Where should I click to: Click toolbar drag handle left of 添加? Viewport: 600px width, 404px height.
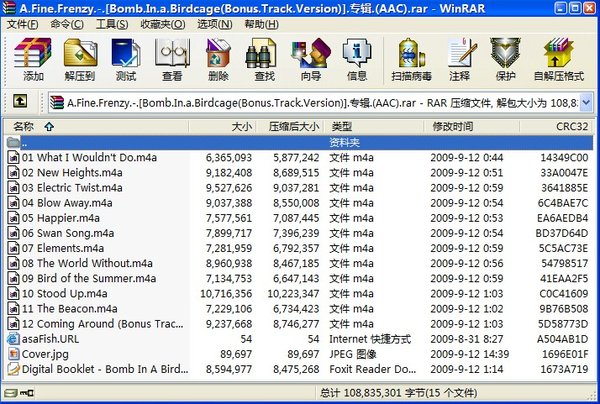click(7, 60)
